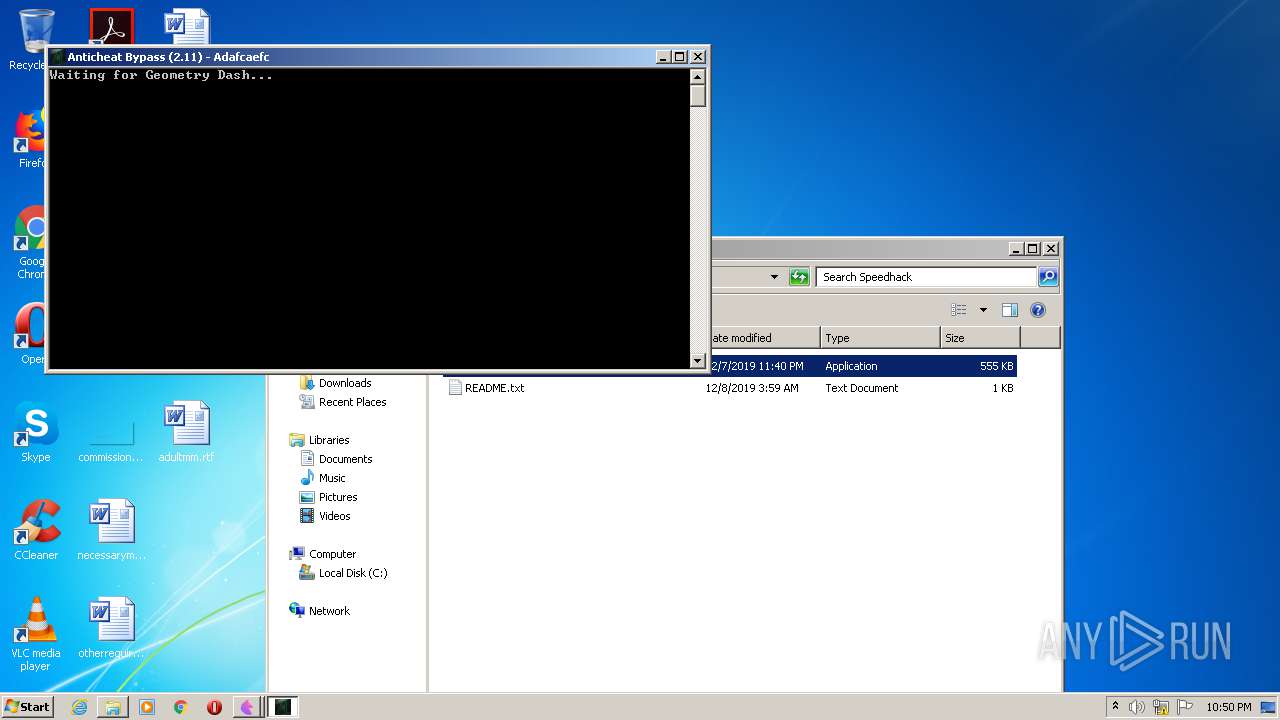The height and width of the screenshot is (720, 1280).
Task: Open the VLC media player desktop shortcut
Action: point(36,634)
